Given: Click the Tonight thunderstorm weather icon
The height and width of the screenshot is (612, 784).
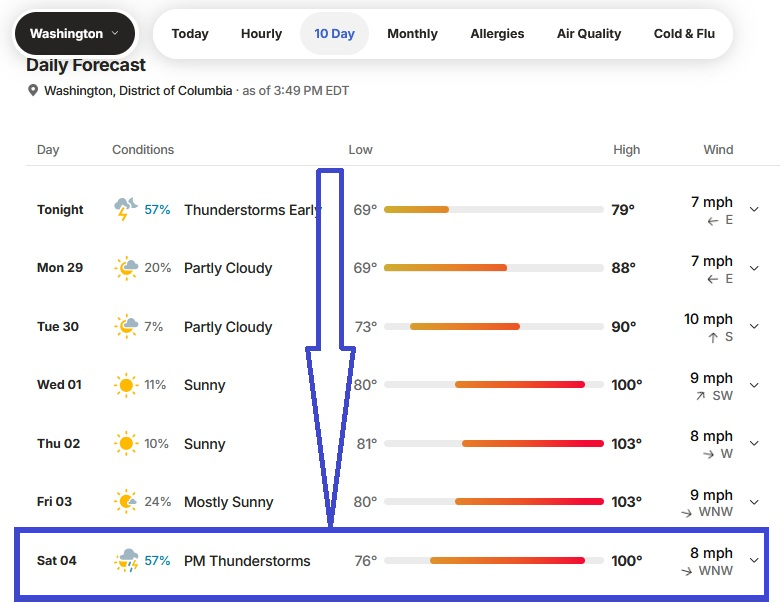Looking at the screenshot, I should pos(126,209).
